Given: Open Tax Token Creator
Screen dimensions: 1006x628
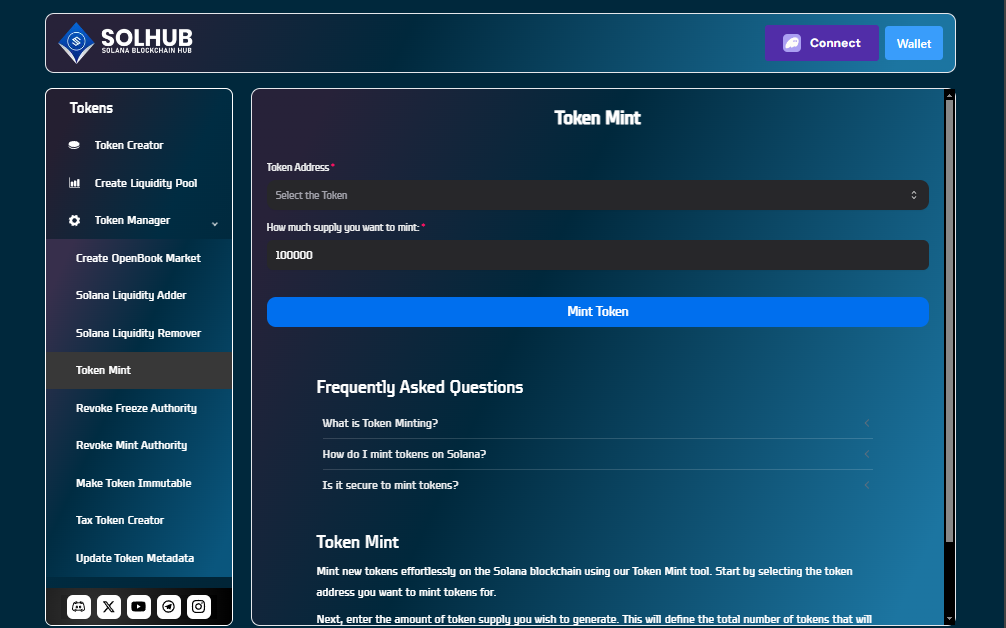Looking at the screenshot, I should [119, 520].
